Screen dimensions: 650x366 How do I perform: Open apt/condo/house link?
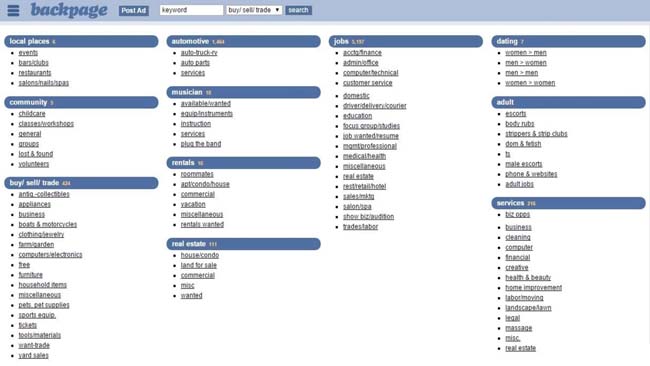pyautogui.click(x=205, y=184)
